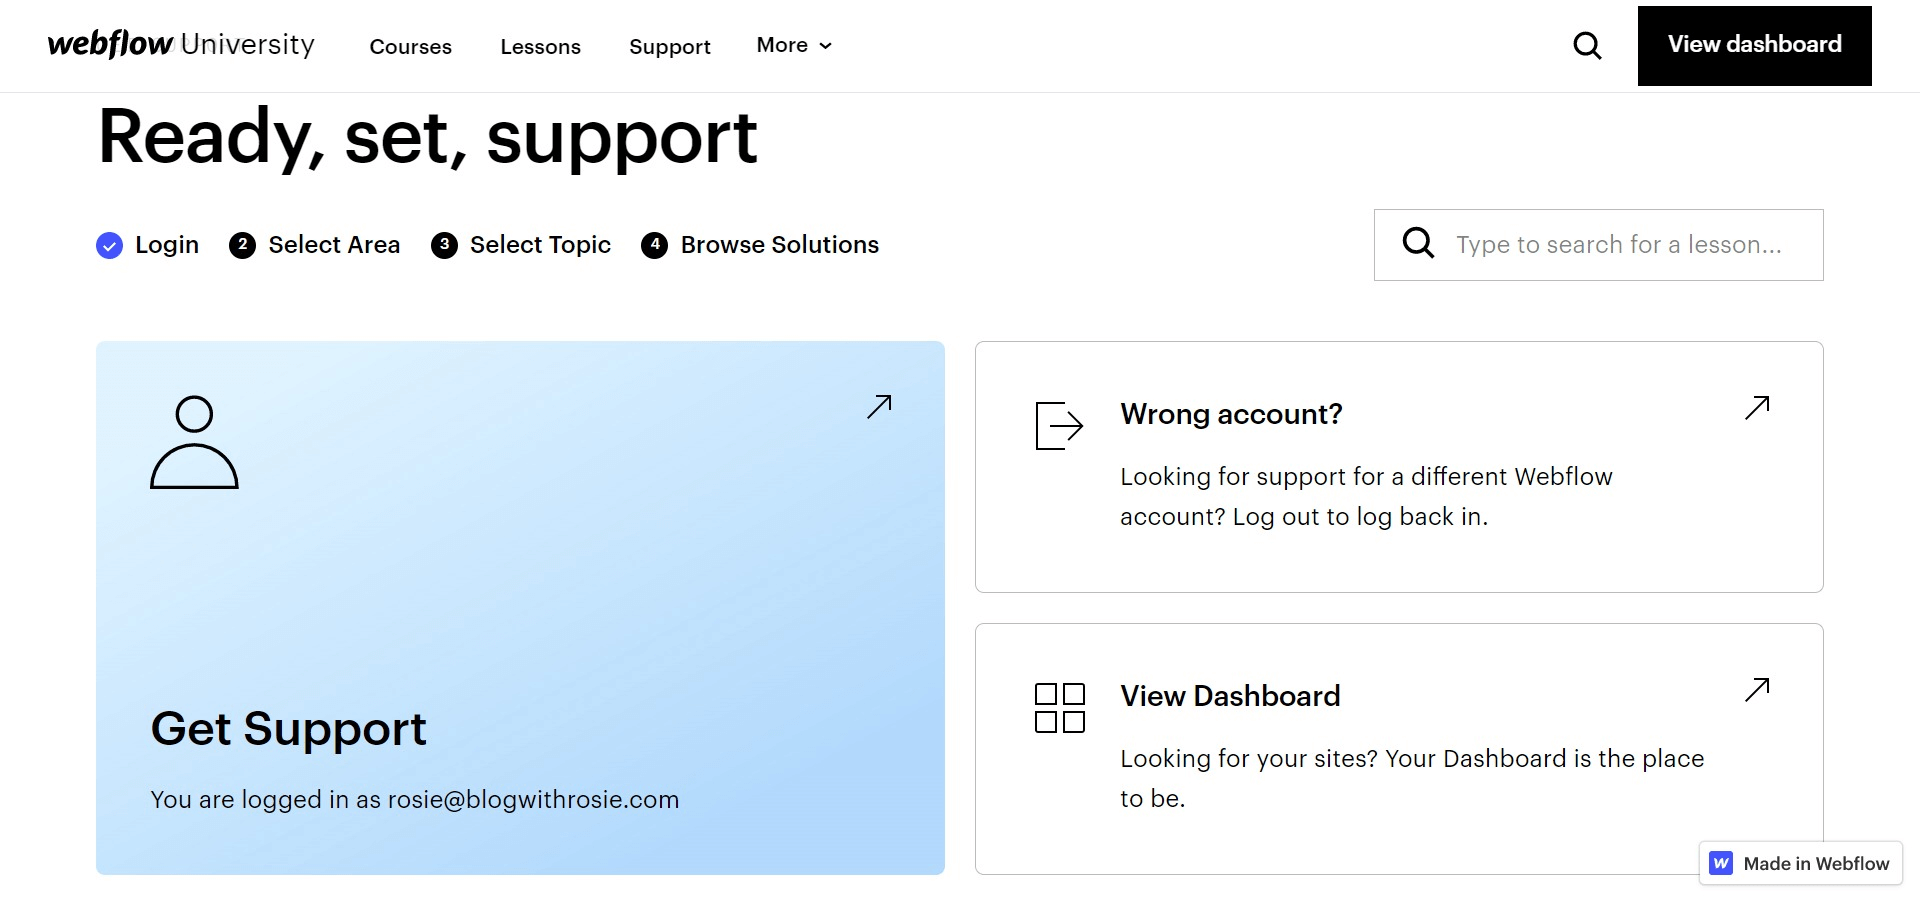Image resolution: width=1920 pixels, height=902 pixels.
Task: Open the Courses menu item
Action: coord(410,46)
